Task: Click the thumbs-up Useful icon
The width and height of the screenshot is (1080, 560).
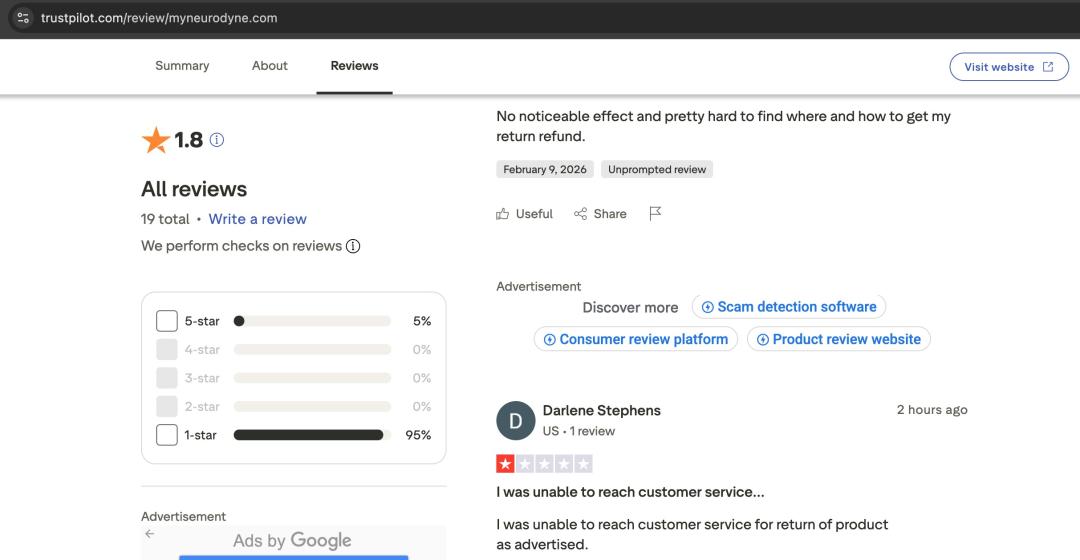Action: 503,214
